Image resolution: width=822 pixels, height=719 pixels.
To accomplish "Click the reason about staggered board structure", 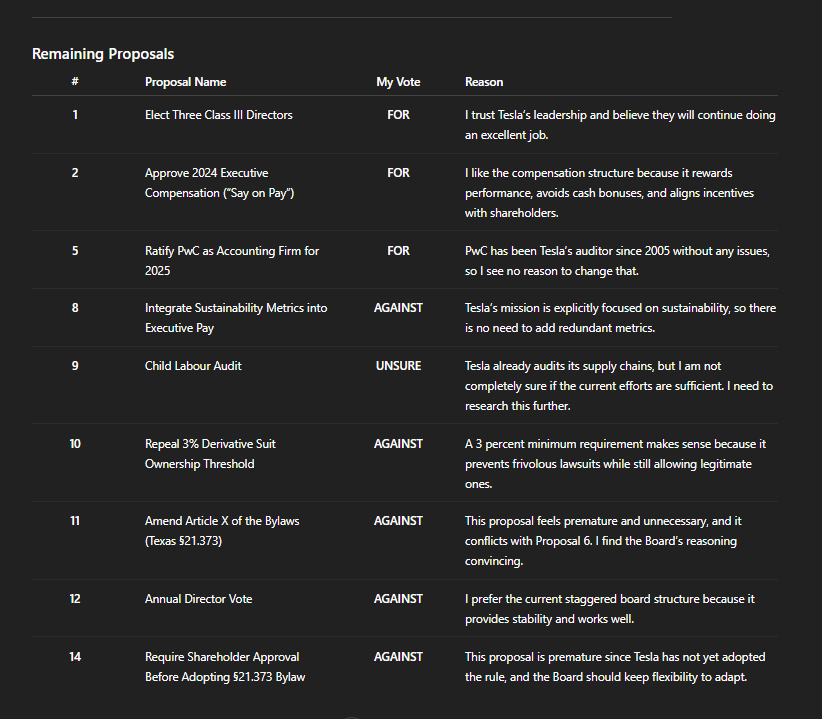I will pos(610,609).
